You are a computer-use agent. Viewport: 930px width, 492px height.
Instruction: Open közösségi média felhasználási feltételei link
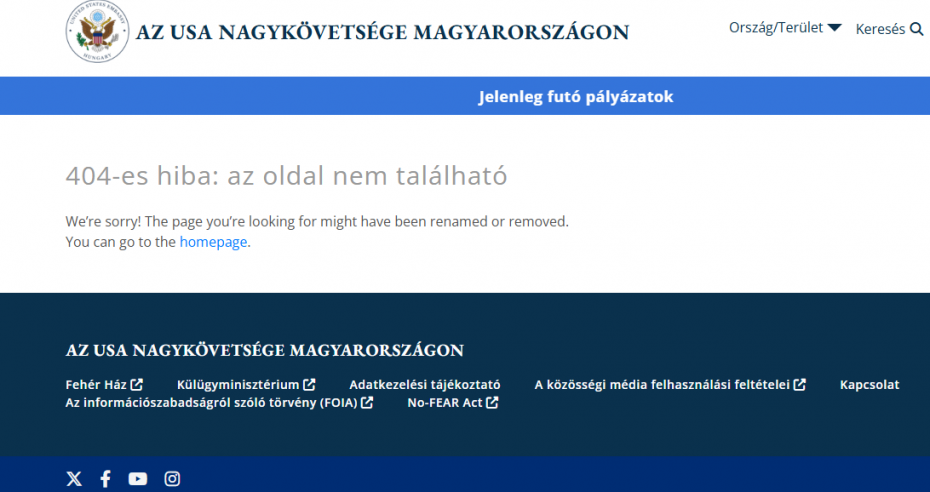661,384
